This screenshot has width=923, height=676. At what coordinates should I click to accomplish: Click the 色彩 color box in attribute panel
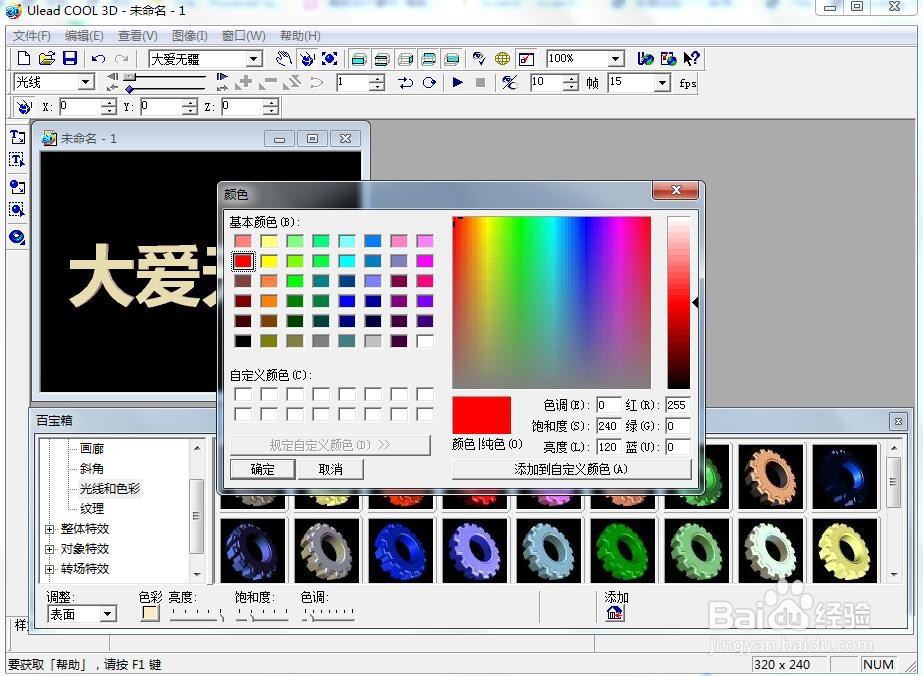pos(151,613)
